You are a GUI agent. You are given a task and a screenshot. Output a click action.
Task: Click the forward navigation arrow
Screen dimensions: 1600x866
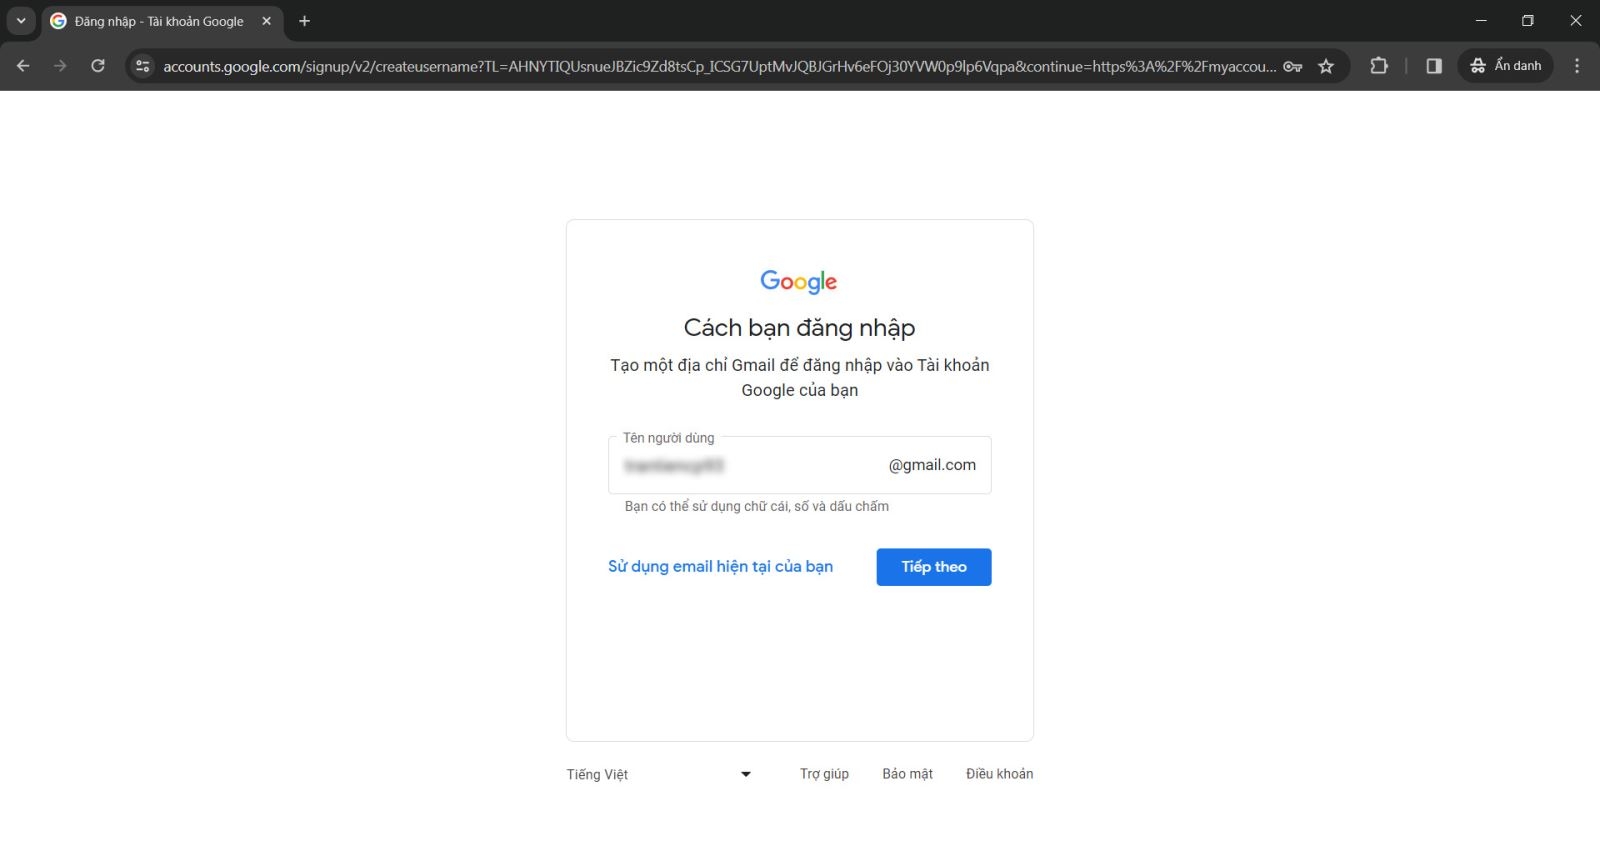60,66
